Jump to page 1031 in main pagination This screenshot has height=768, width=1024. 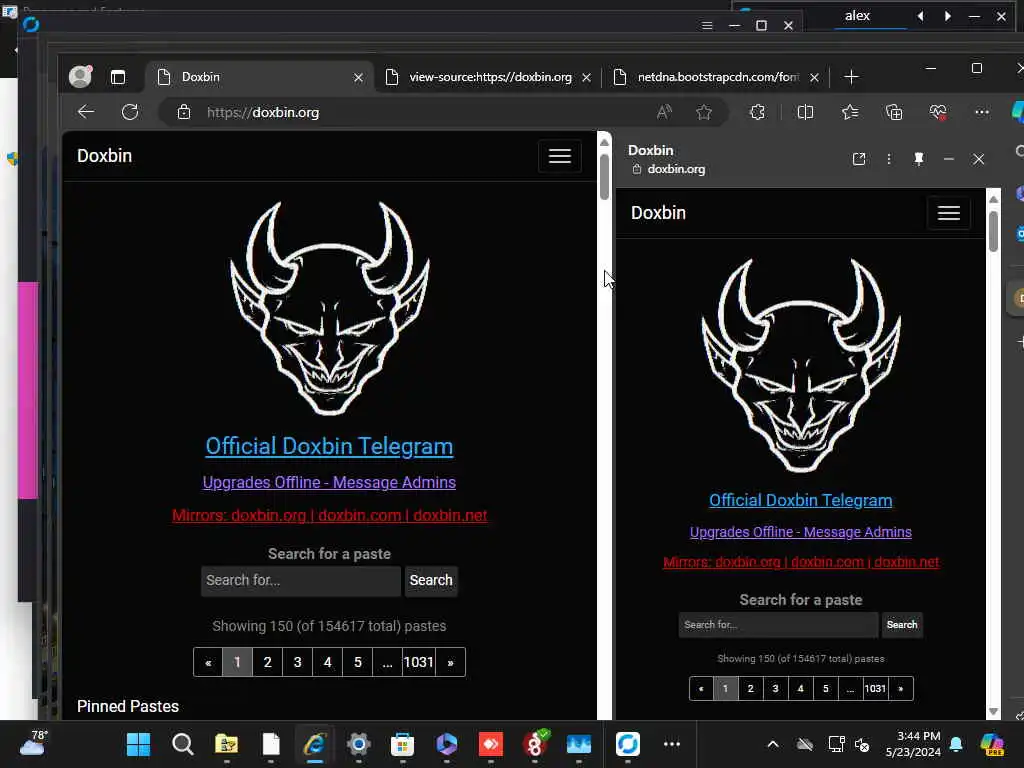(419, 662)
